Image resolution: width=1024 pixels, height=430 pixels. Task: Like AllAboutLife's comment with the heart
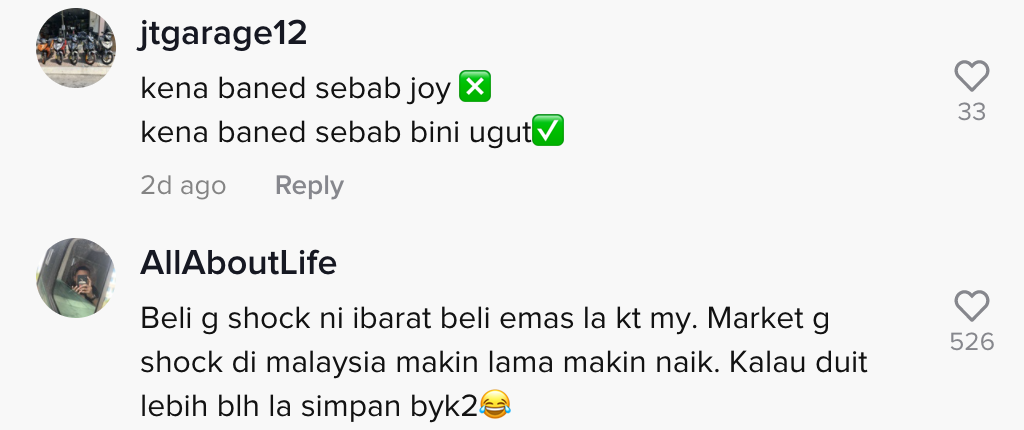tap(972, 306)
